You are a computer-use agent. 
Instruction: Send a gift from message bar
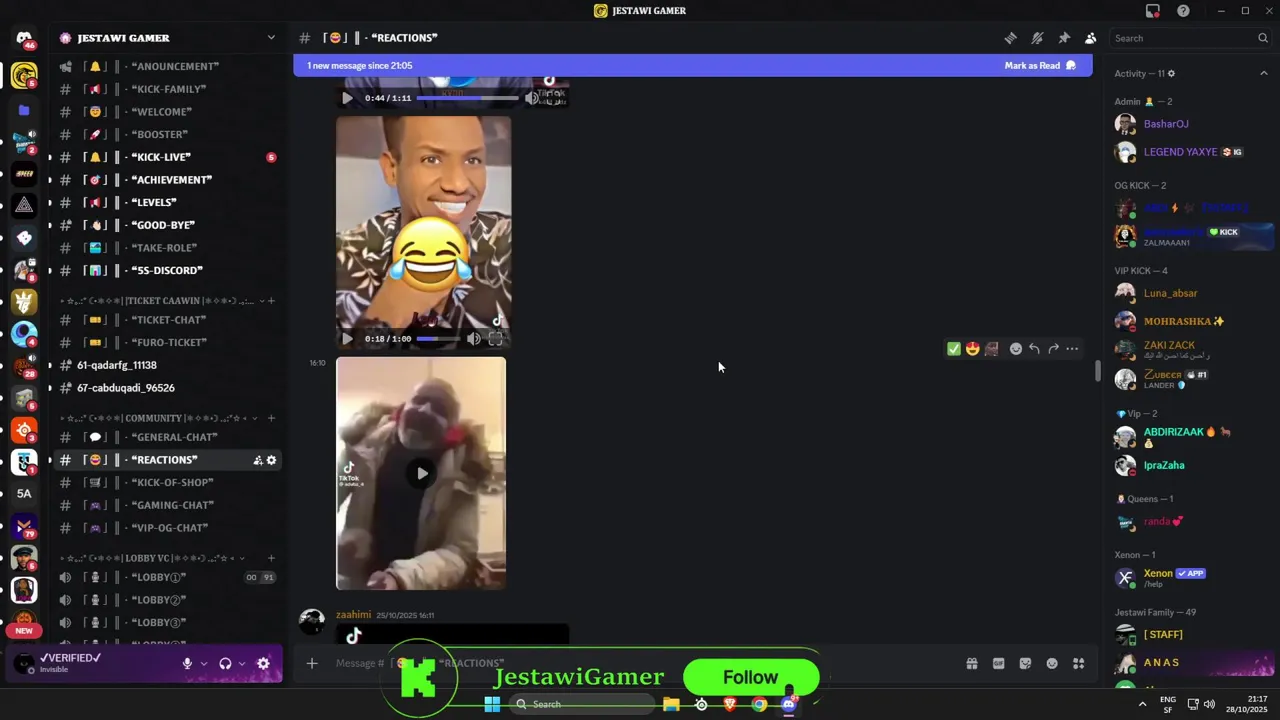click(971, 663)
